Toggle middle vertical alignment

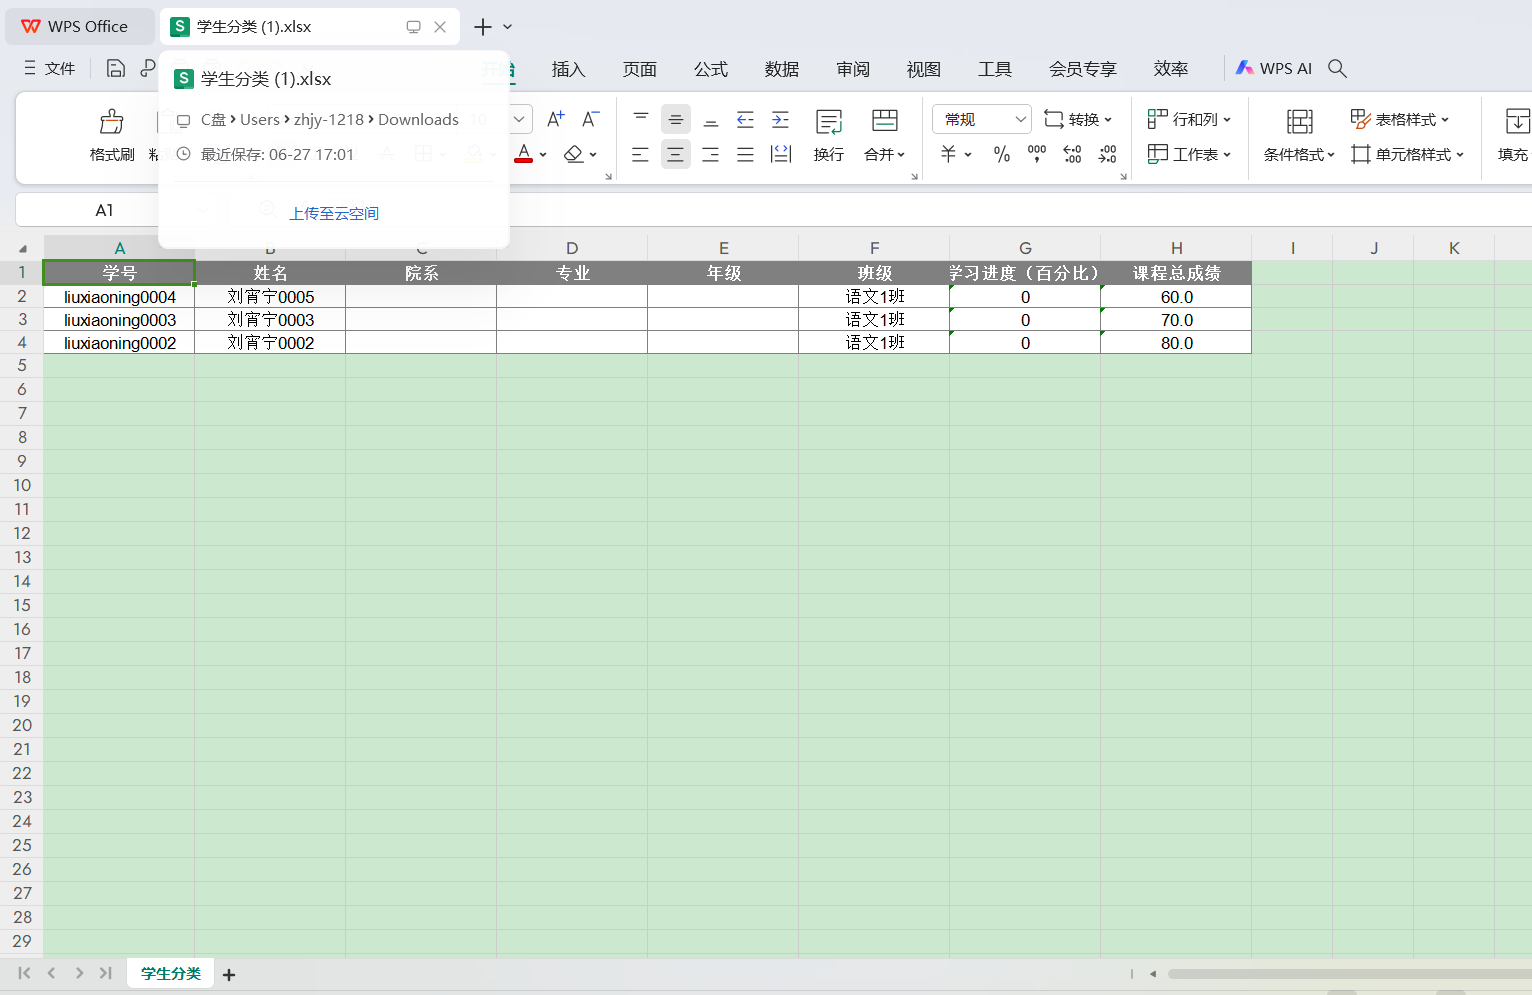coord(676,120)
